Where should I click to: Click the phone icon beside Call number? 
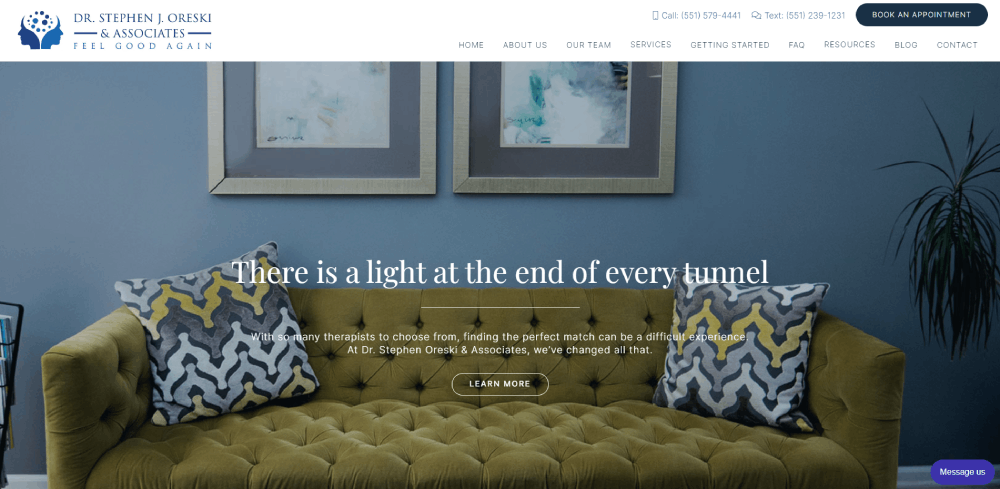(655, 15)
